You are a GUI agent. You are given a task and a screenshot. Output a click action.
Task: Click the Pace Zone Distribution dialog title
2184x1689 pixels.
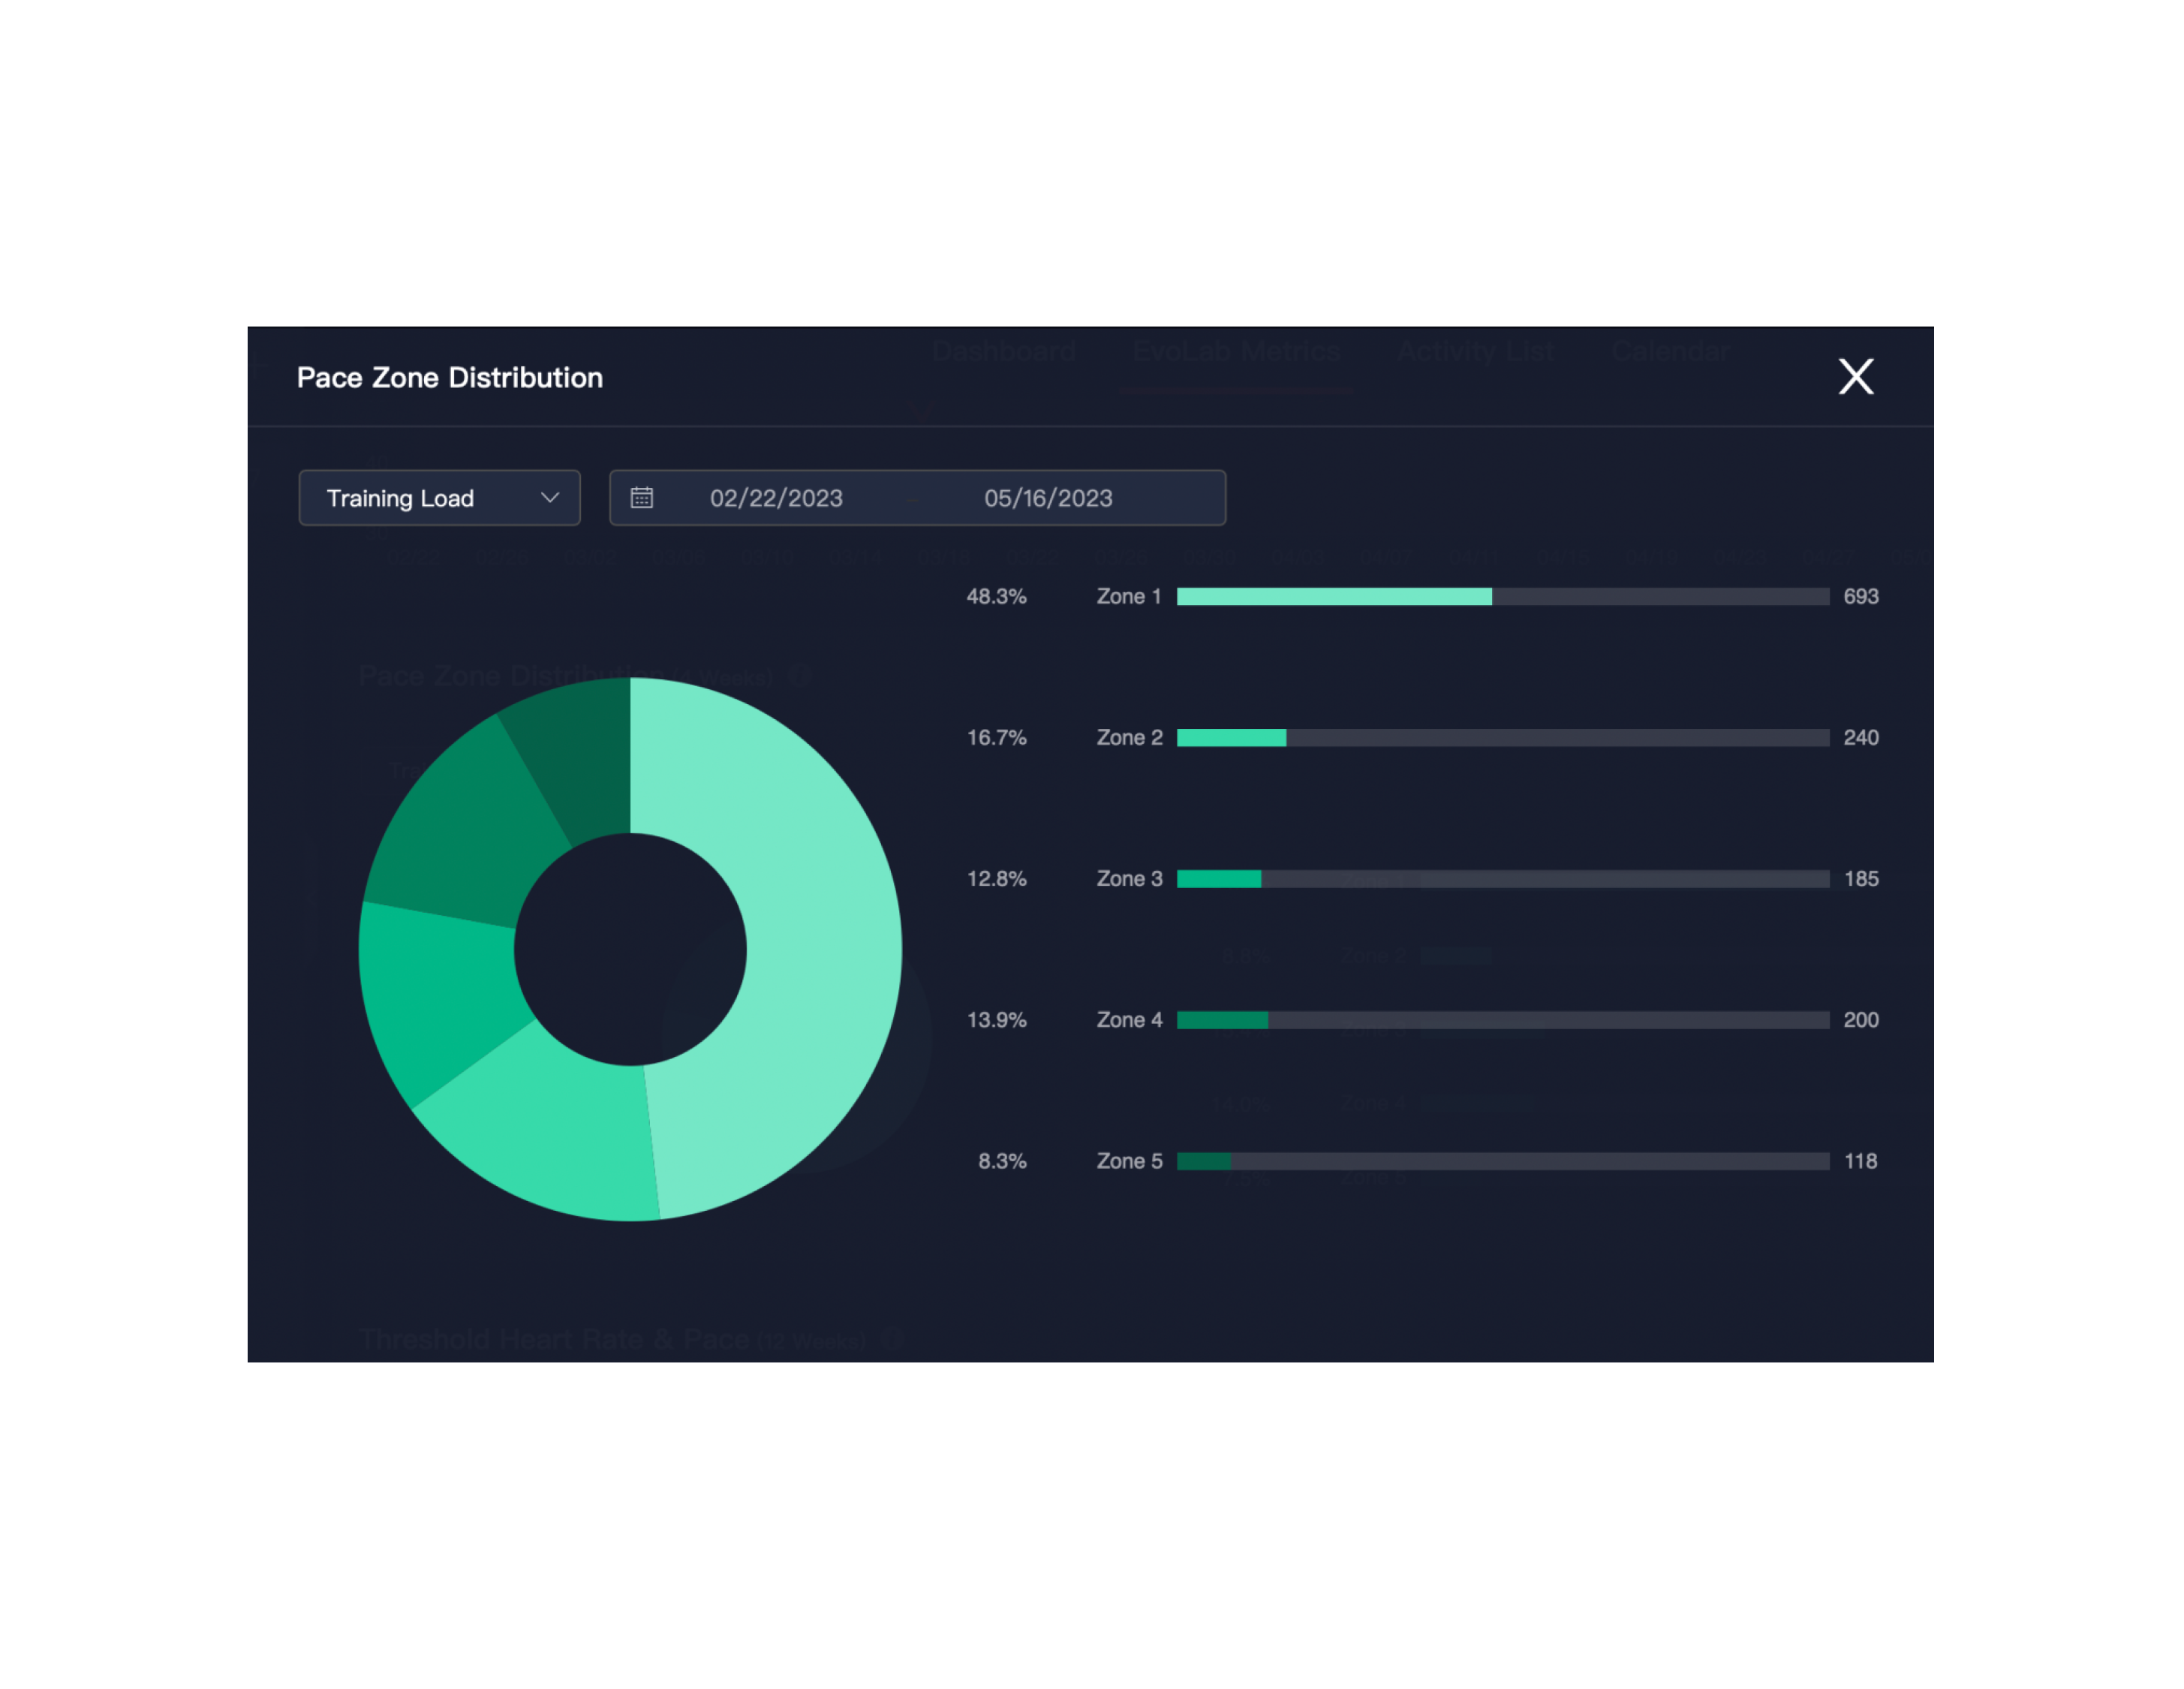click(x=450, y=378)
